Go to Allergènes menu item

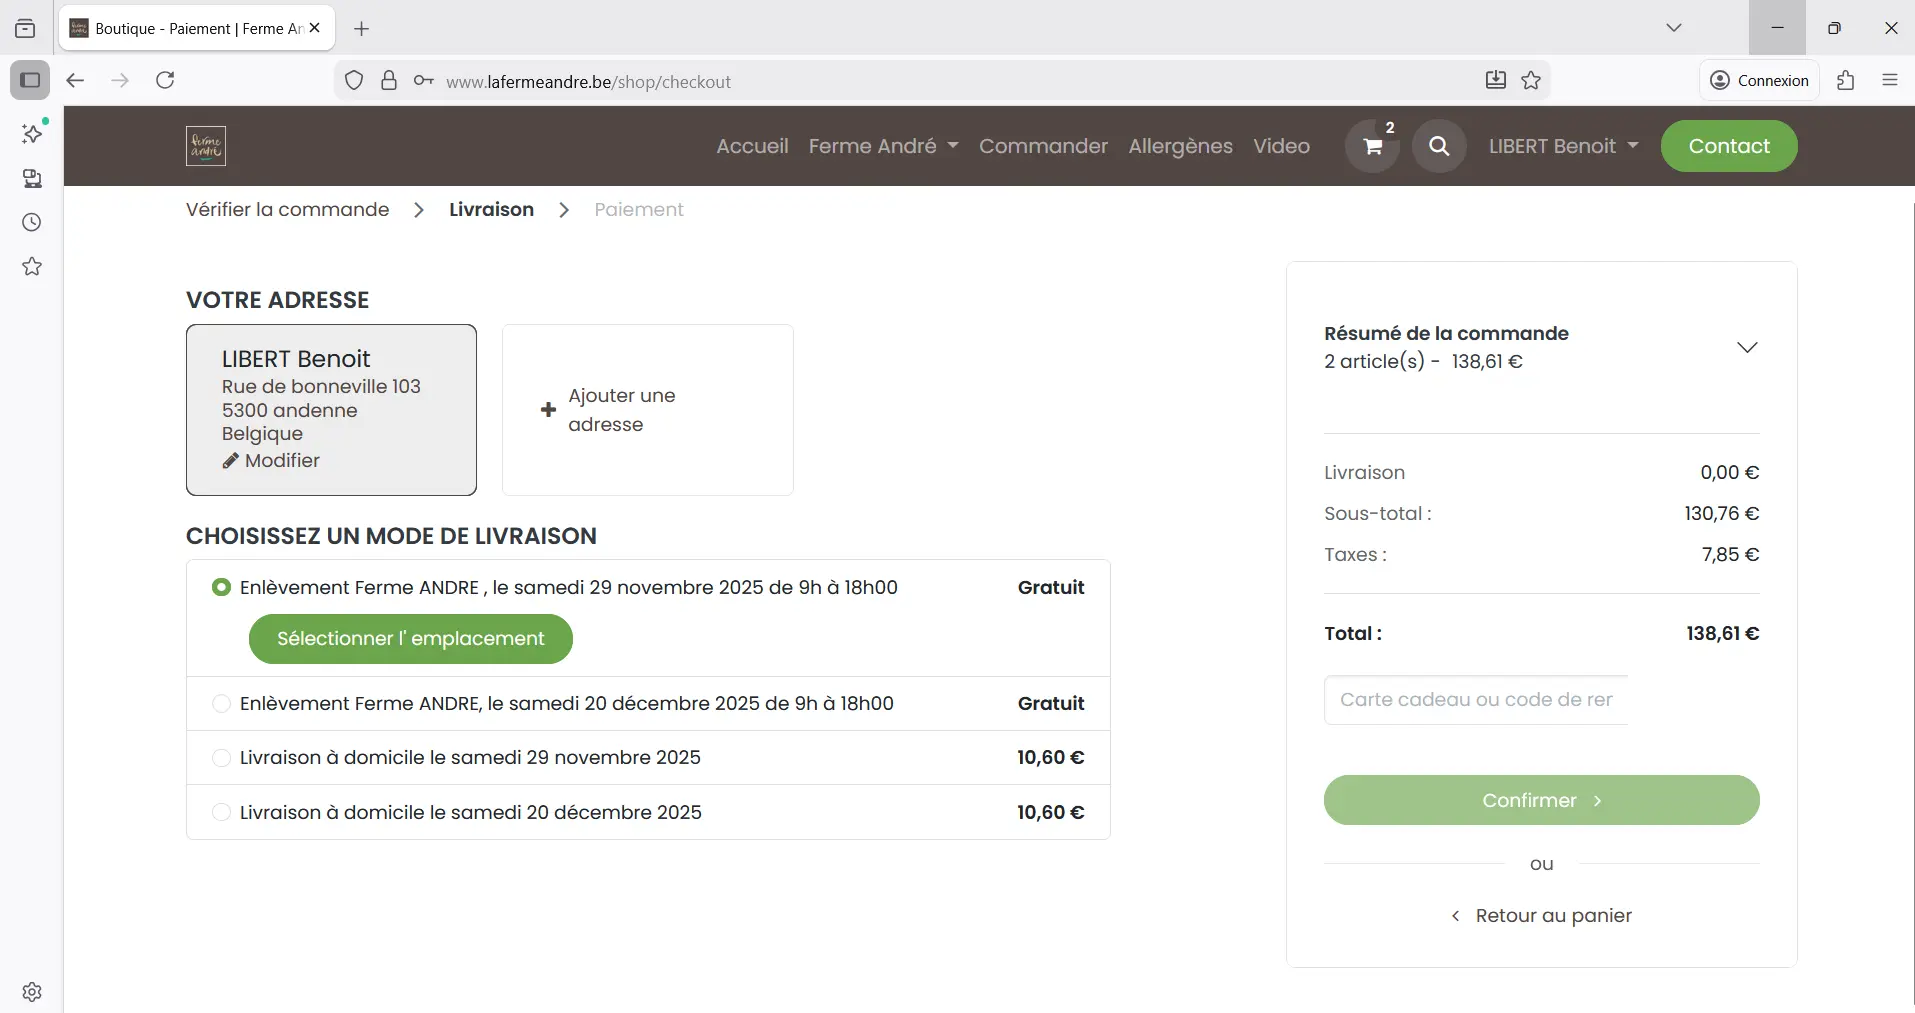pos(1180,146)
